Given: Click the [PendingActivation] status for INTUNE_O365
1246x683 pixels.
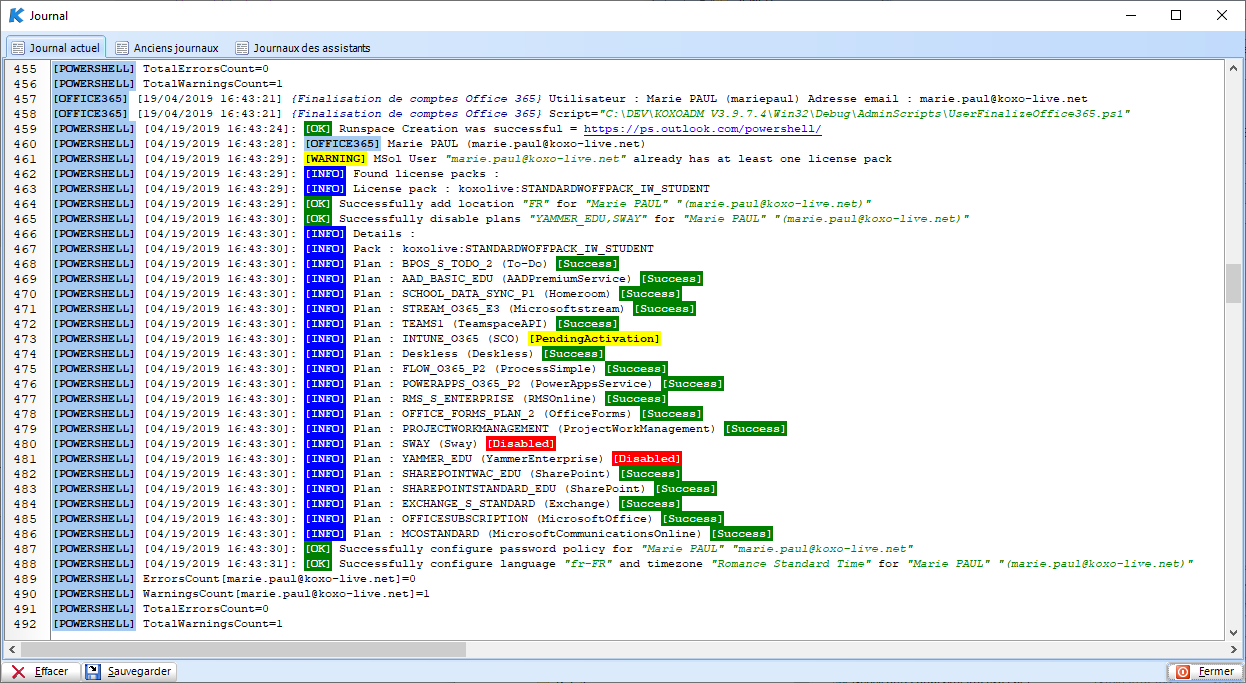Looking at the screenshot, I should coord(594,339).
